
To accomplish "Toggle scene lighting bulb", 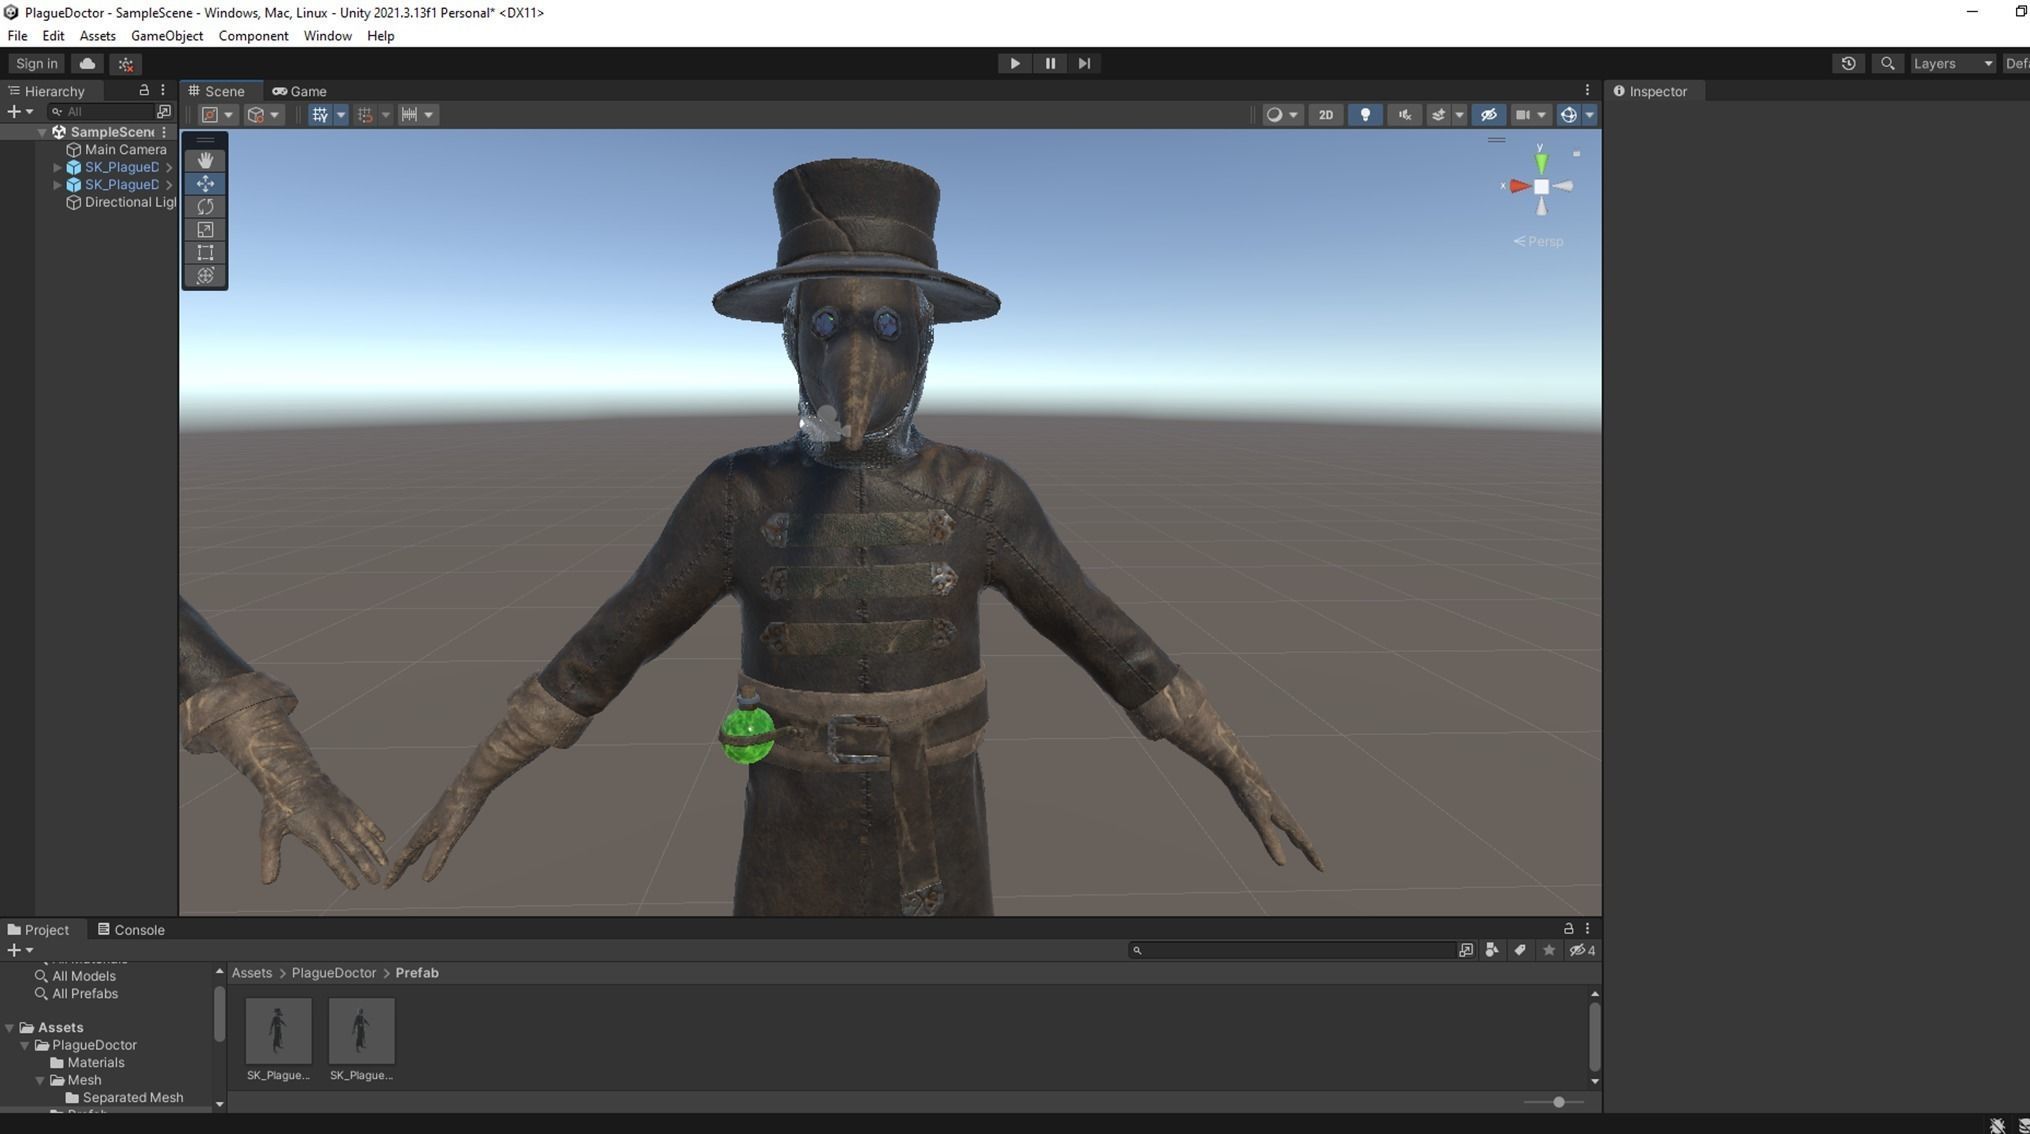I will coord(1365,115).
